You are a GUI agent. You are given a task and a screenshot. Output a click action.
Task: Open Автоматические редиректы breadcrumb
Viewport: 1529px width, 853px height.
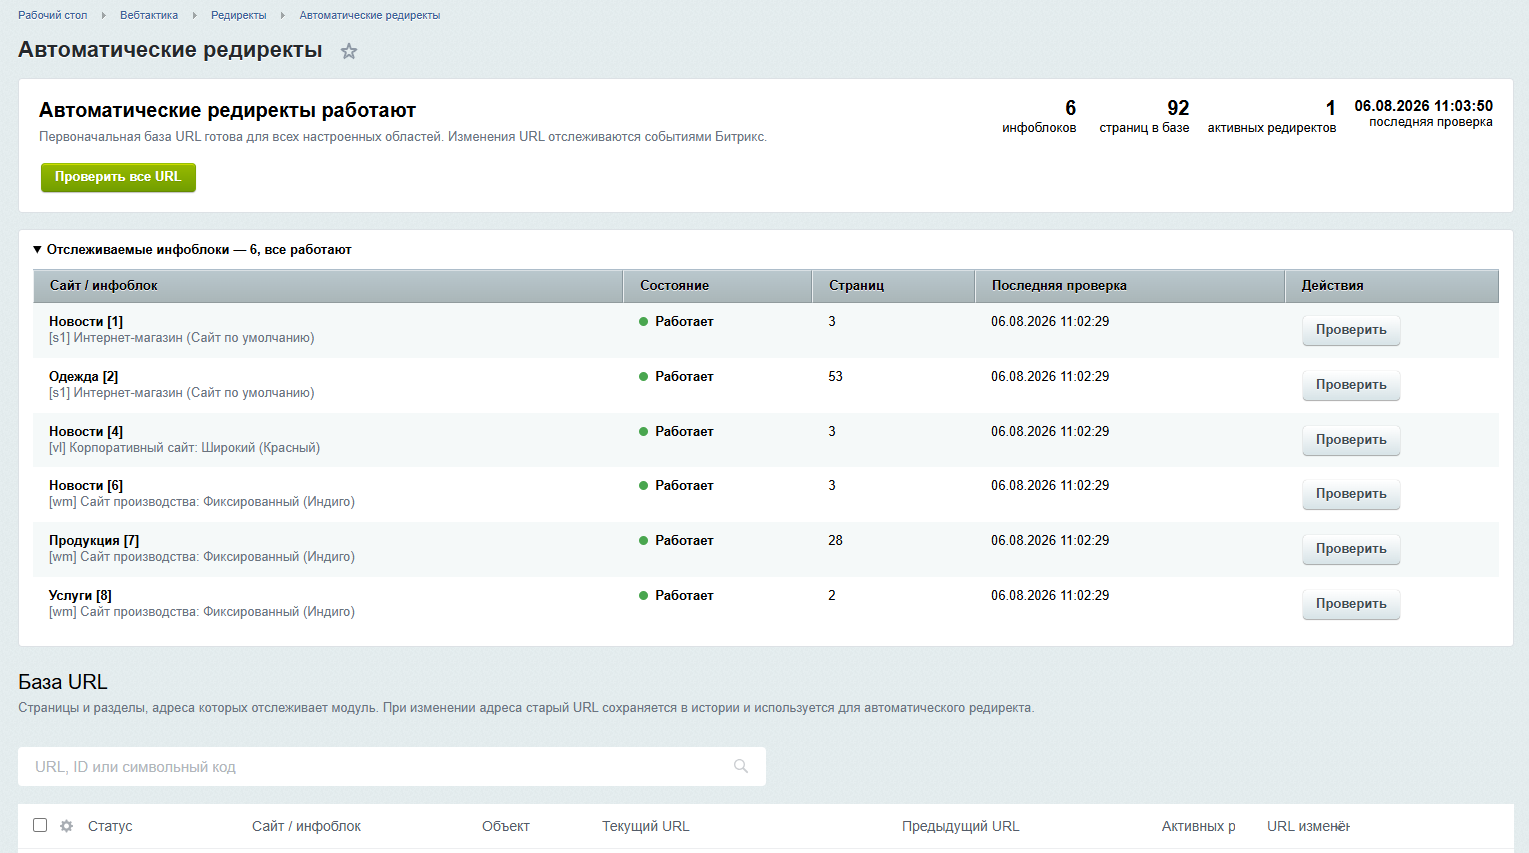pos(370,15)
